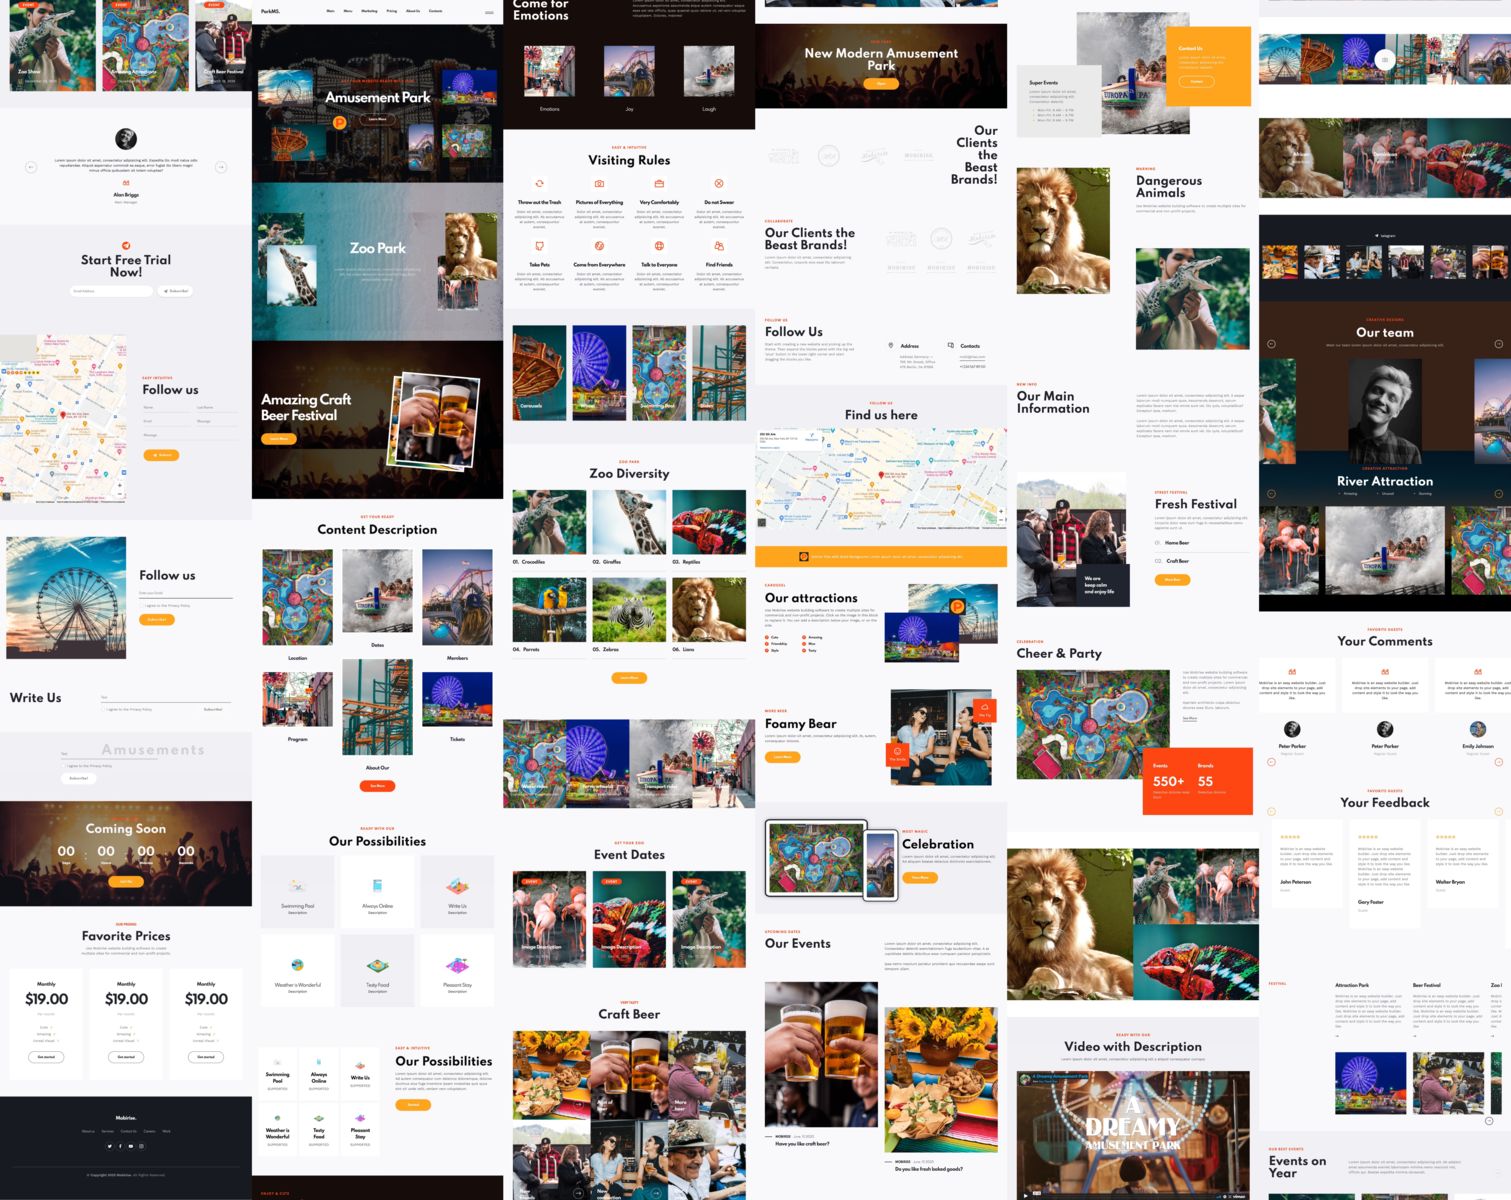1511x1200 pixels.
Task: Click the Do not Swear rule icon
Action: pyautogui.click(x=719, y=184)
